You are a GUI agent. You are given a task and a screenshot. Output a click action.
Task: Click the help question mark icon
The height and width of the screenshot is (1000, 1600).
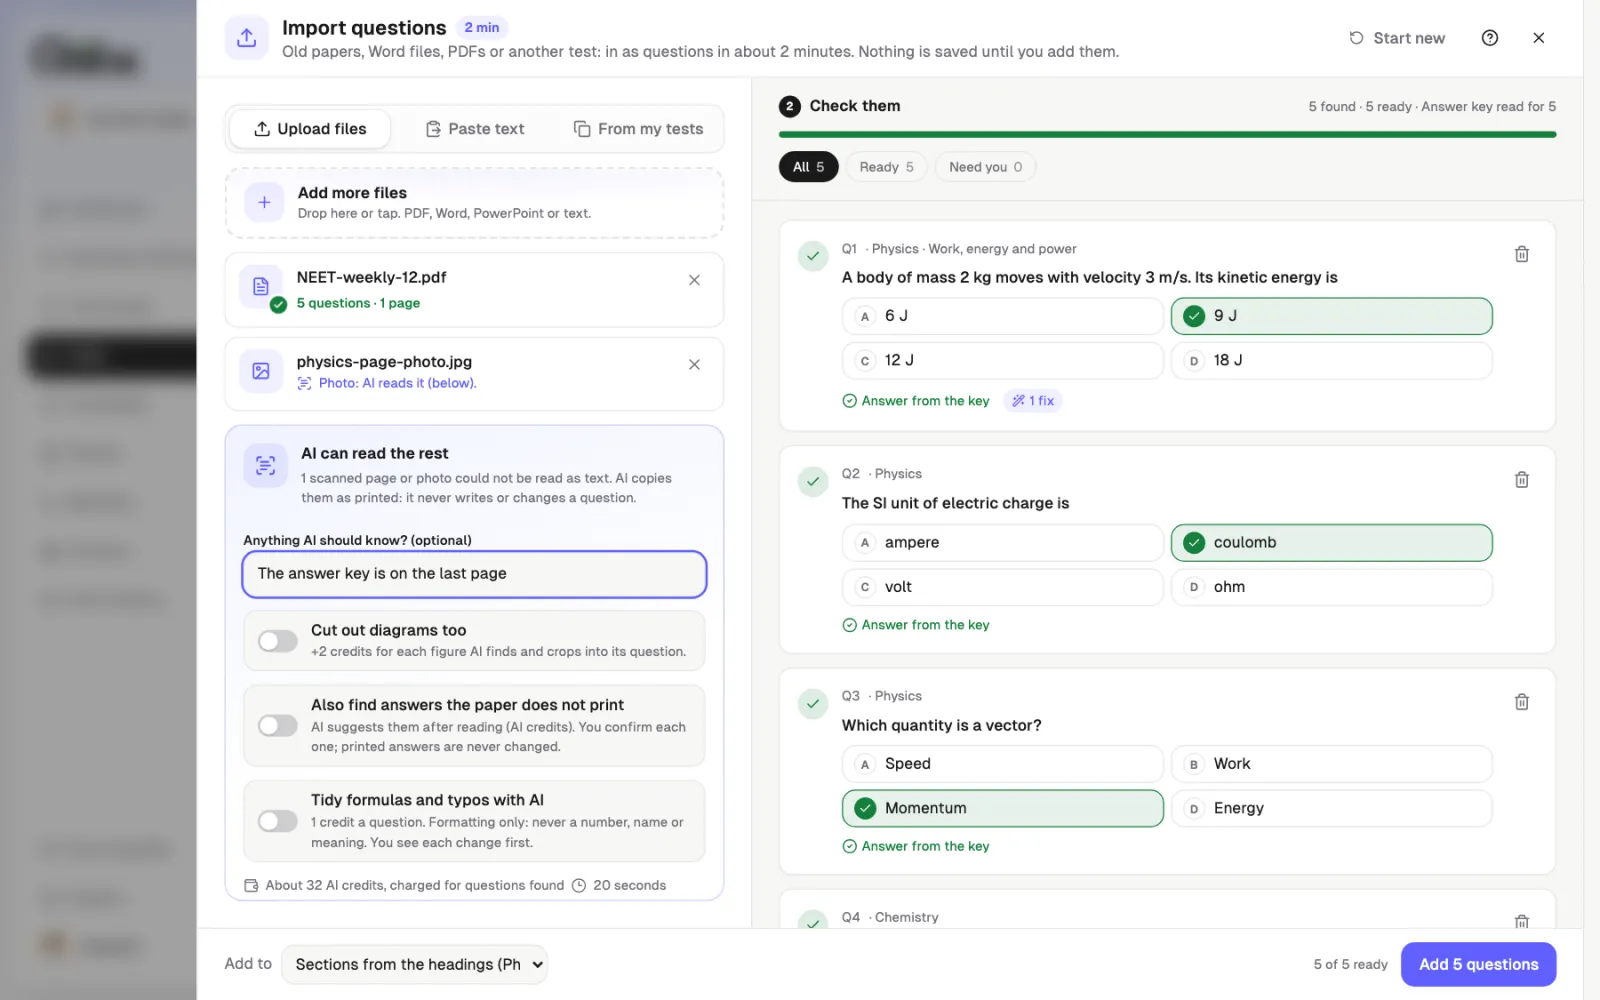(1489, 38)
